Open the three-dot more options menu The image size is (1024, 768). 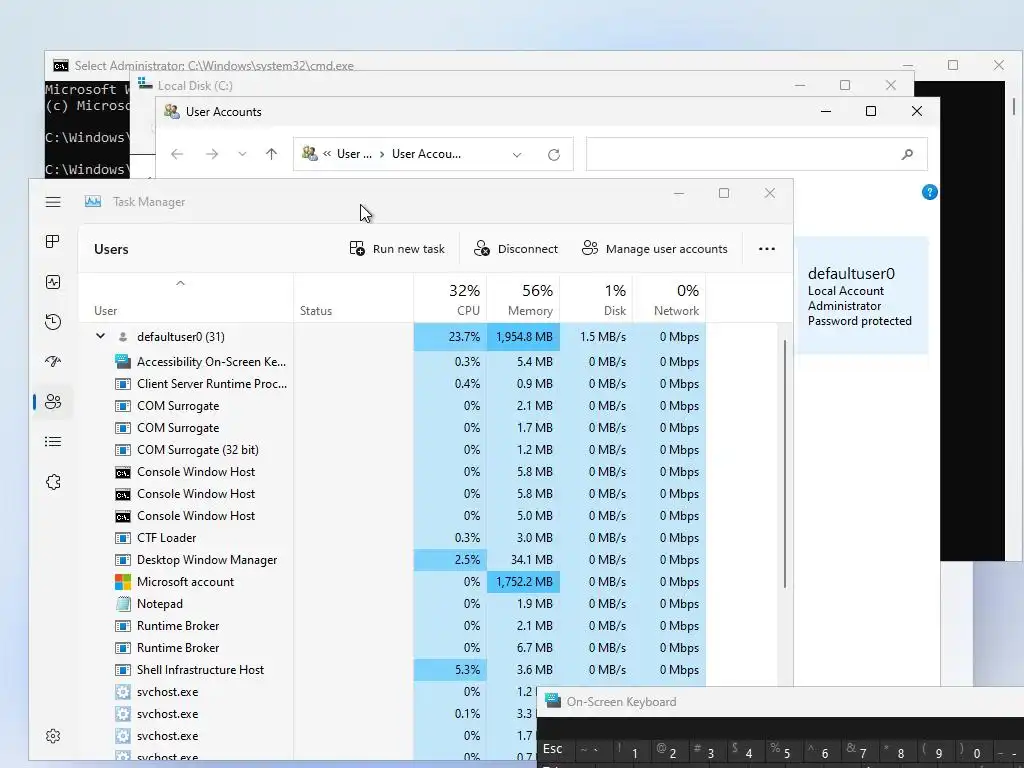tap(767, 249)
